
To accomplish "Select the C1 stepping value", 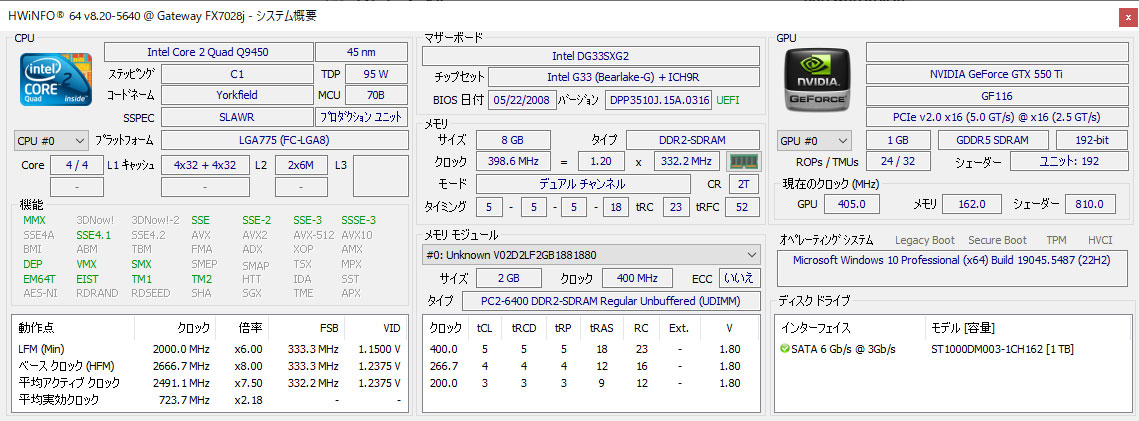I will 237,74.
